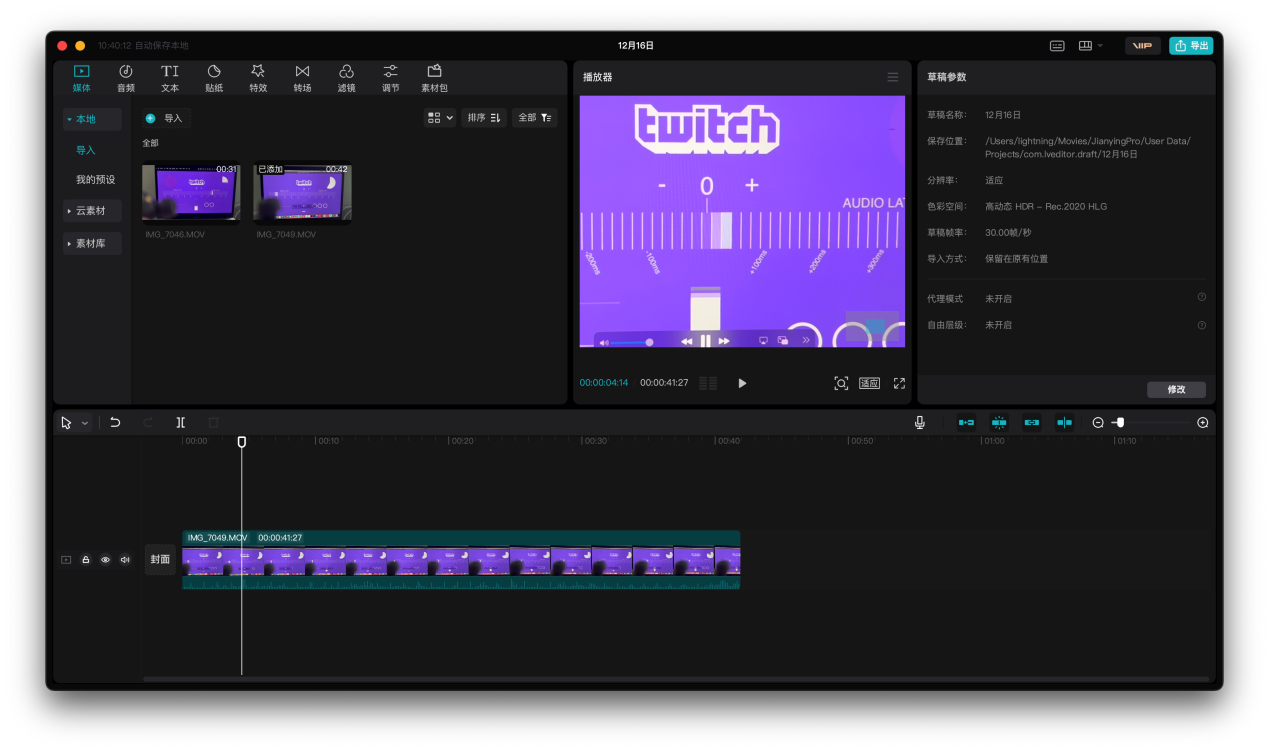Start voiceover recording with microphone icon
The width and height of the screenshot is (1269, 751).
(920, 423)
